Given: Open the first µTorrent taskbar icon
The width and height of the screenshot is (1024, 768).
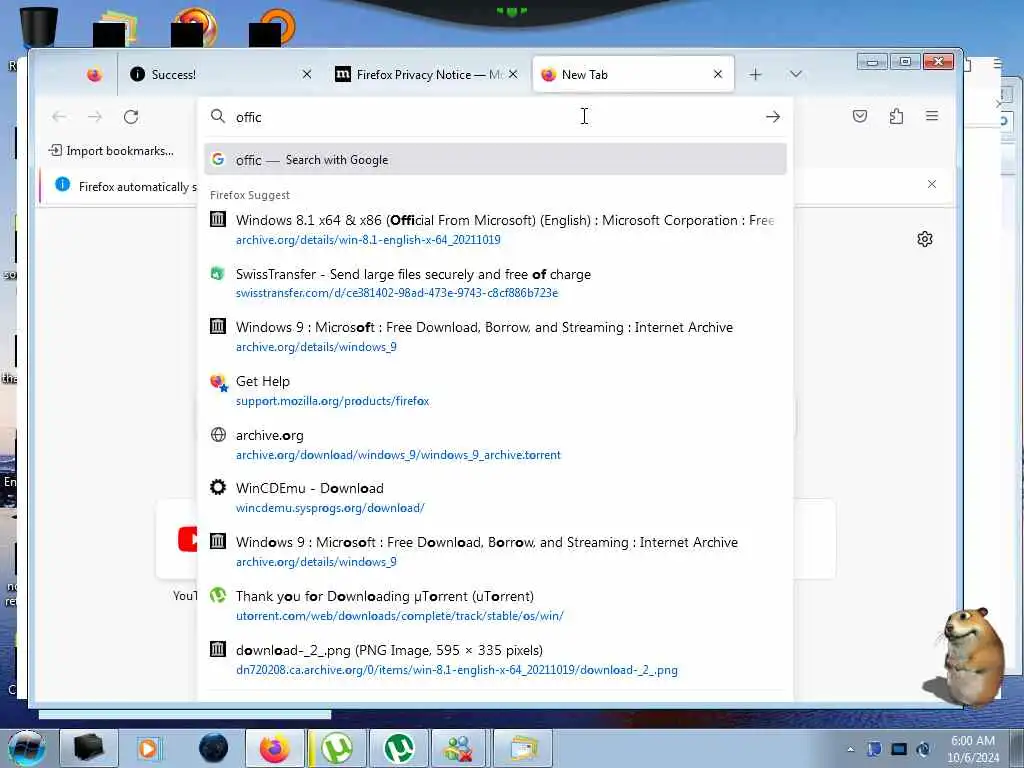Looking at the screenshot, I should pyautogui.click(x=337, y=748).
